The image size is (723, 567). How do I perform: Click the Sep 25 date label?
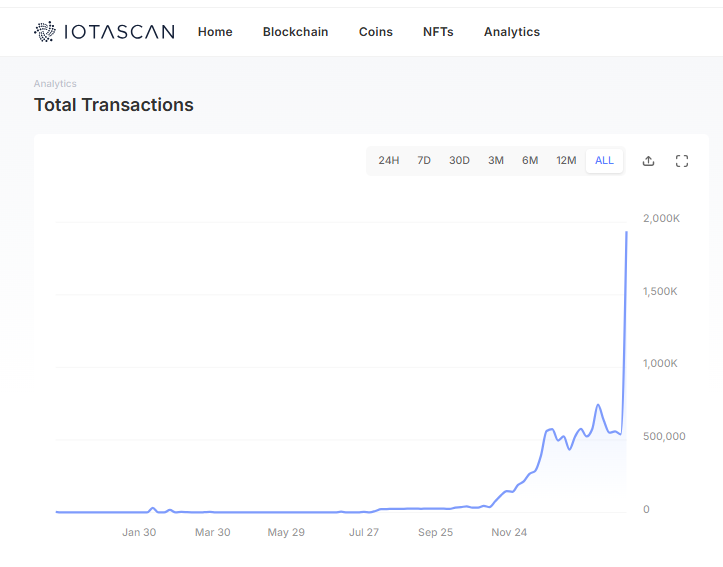[435, 532]
